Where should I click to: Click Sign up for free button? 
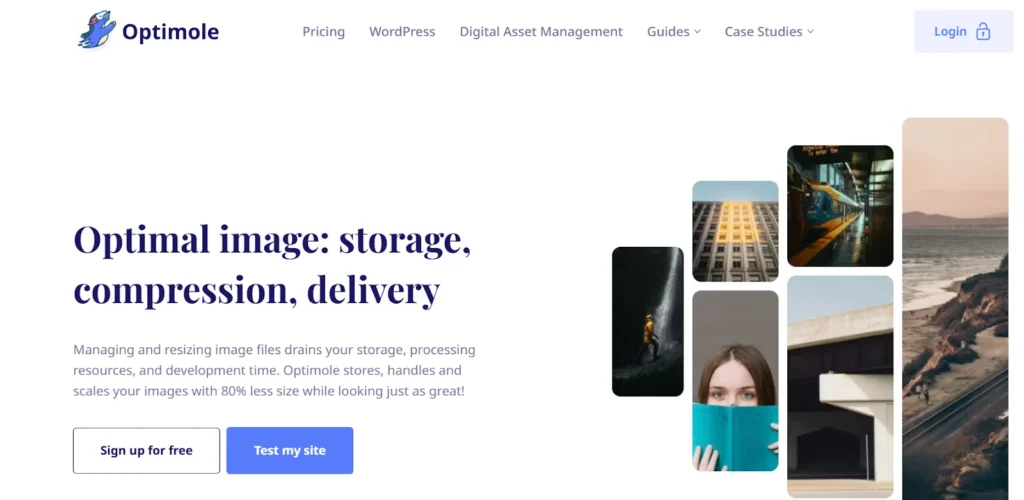tap(146, 450)
